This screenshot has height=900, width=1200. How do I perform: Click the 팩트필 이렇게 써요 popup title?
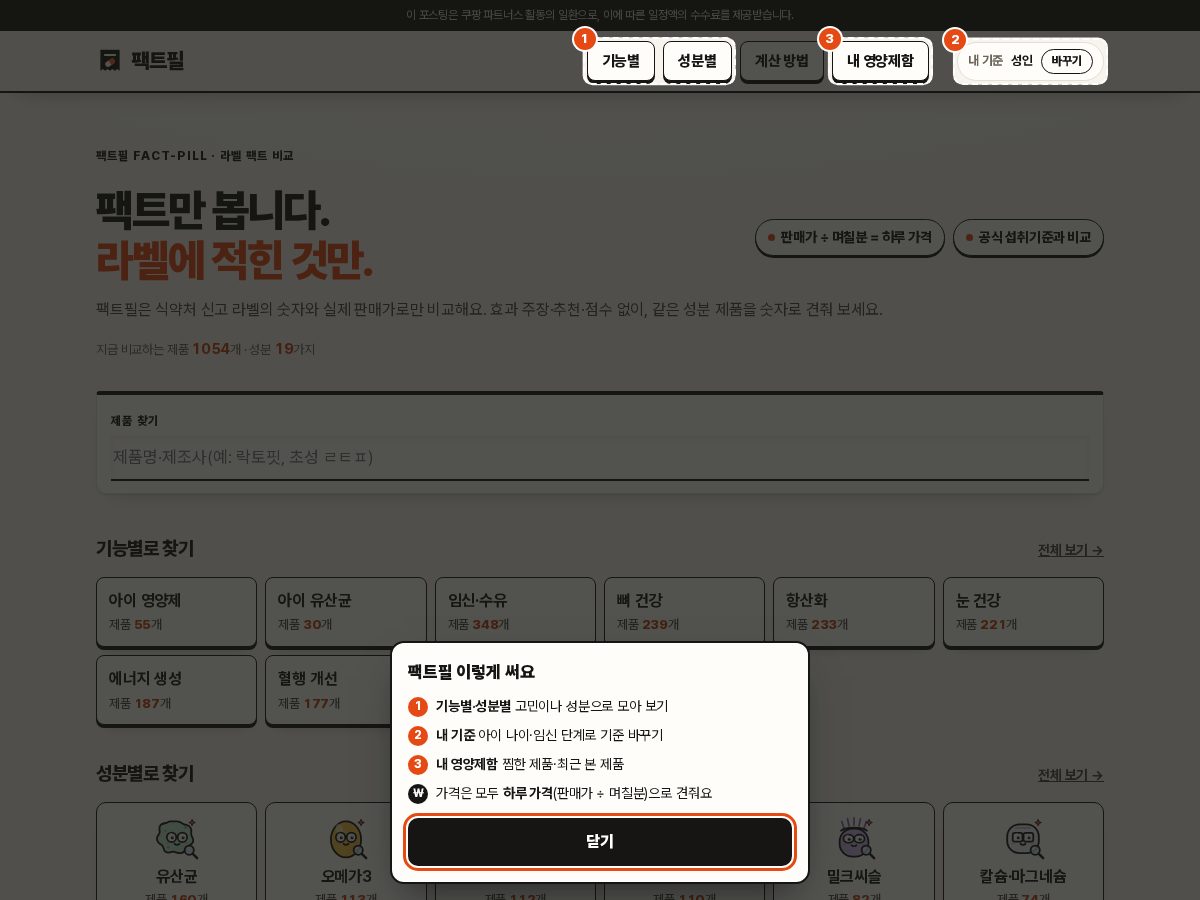coord(471,672)
